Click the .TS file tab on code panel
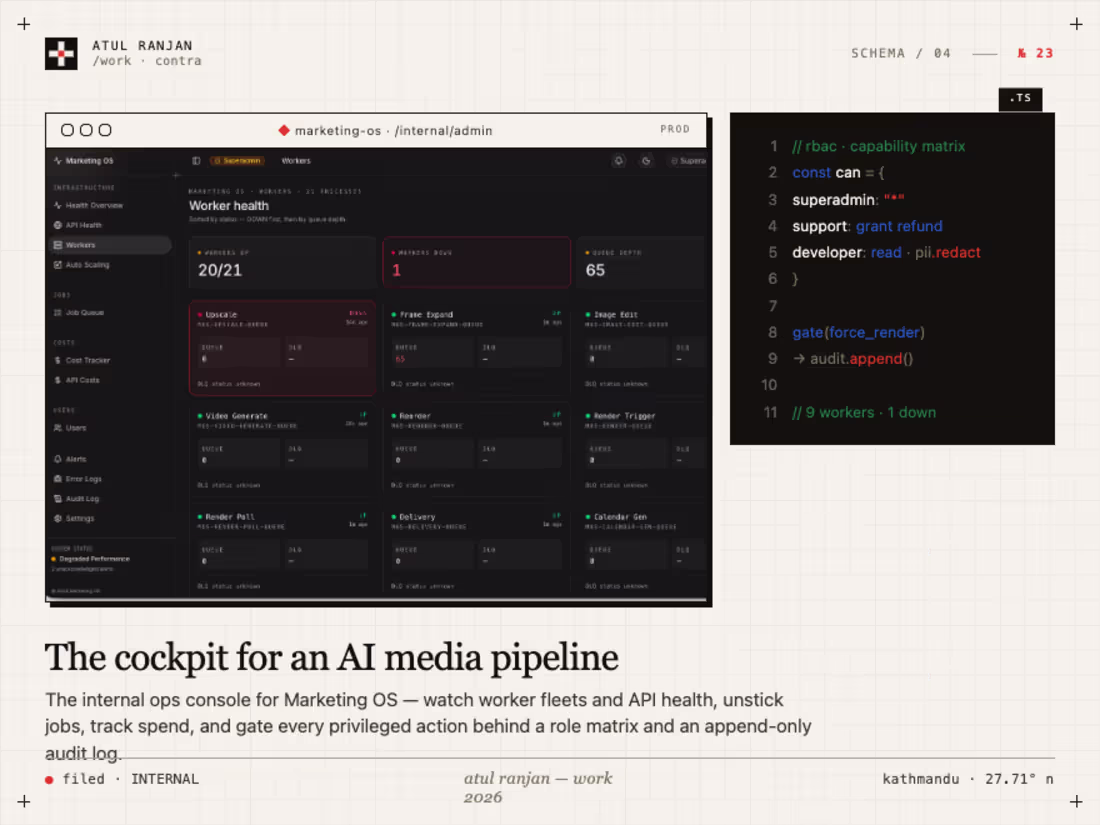 [1020, 99]
